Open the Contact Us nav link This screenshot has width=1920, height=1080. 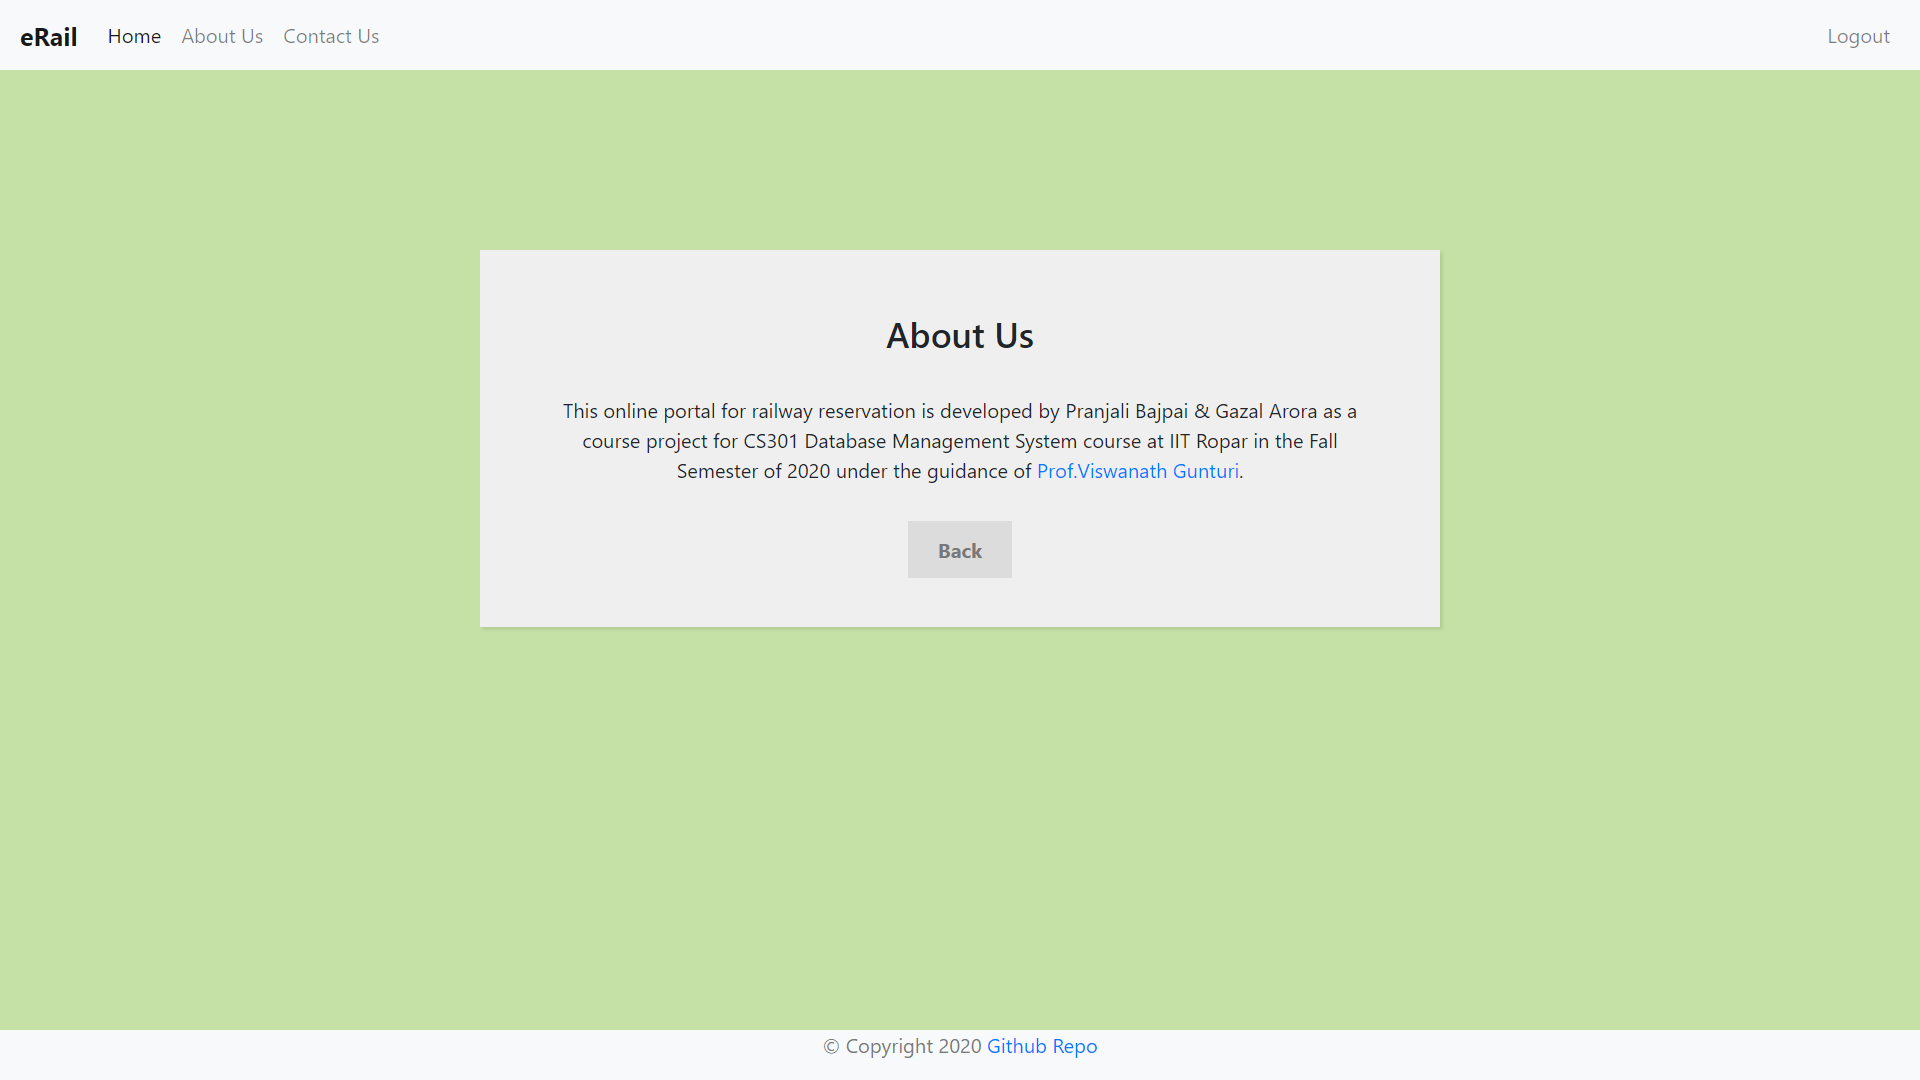click(x=331, y=36)
